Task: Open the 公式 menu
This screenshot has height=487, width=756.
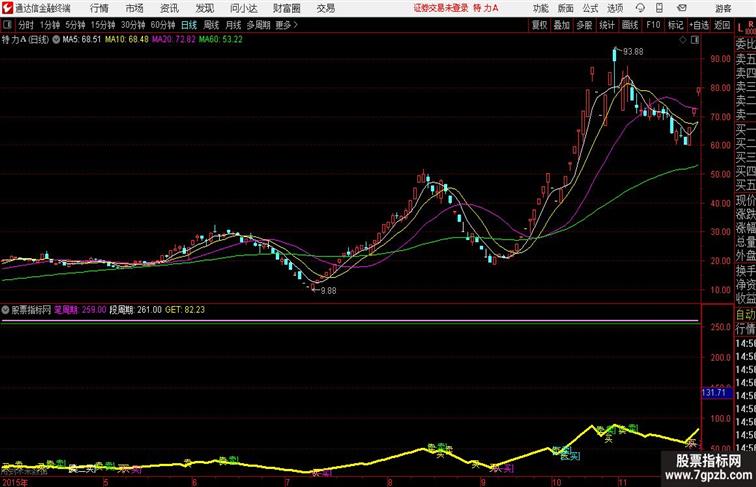Action: pos(590,8)
